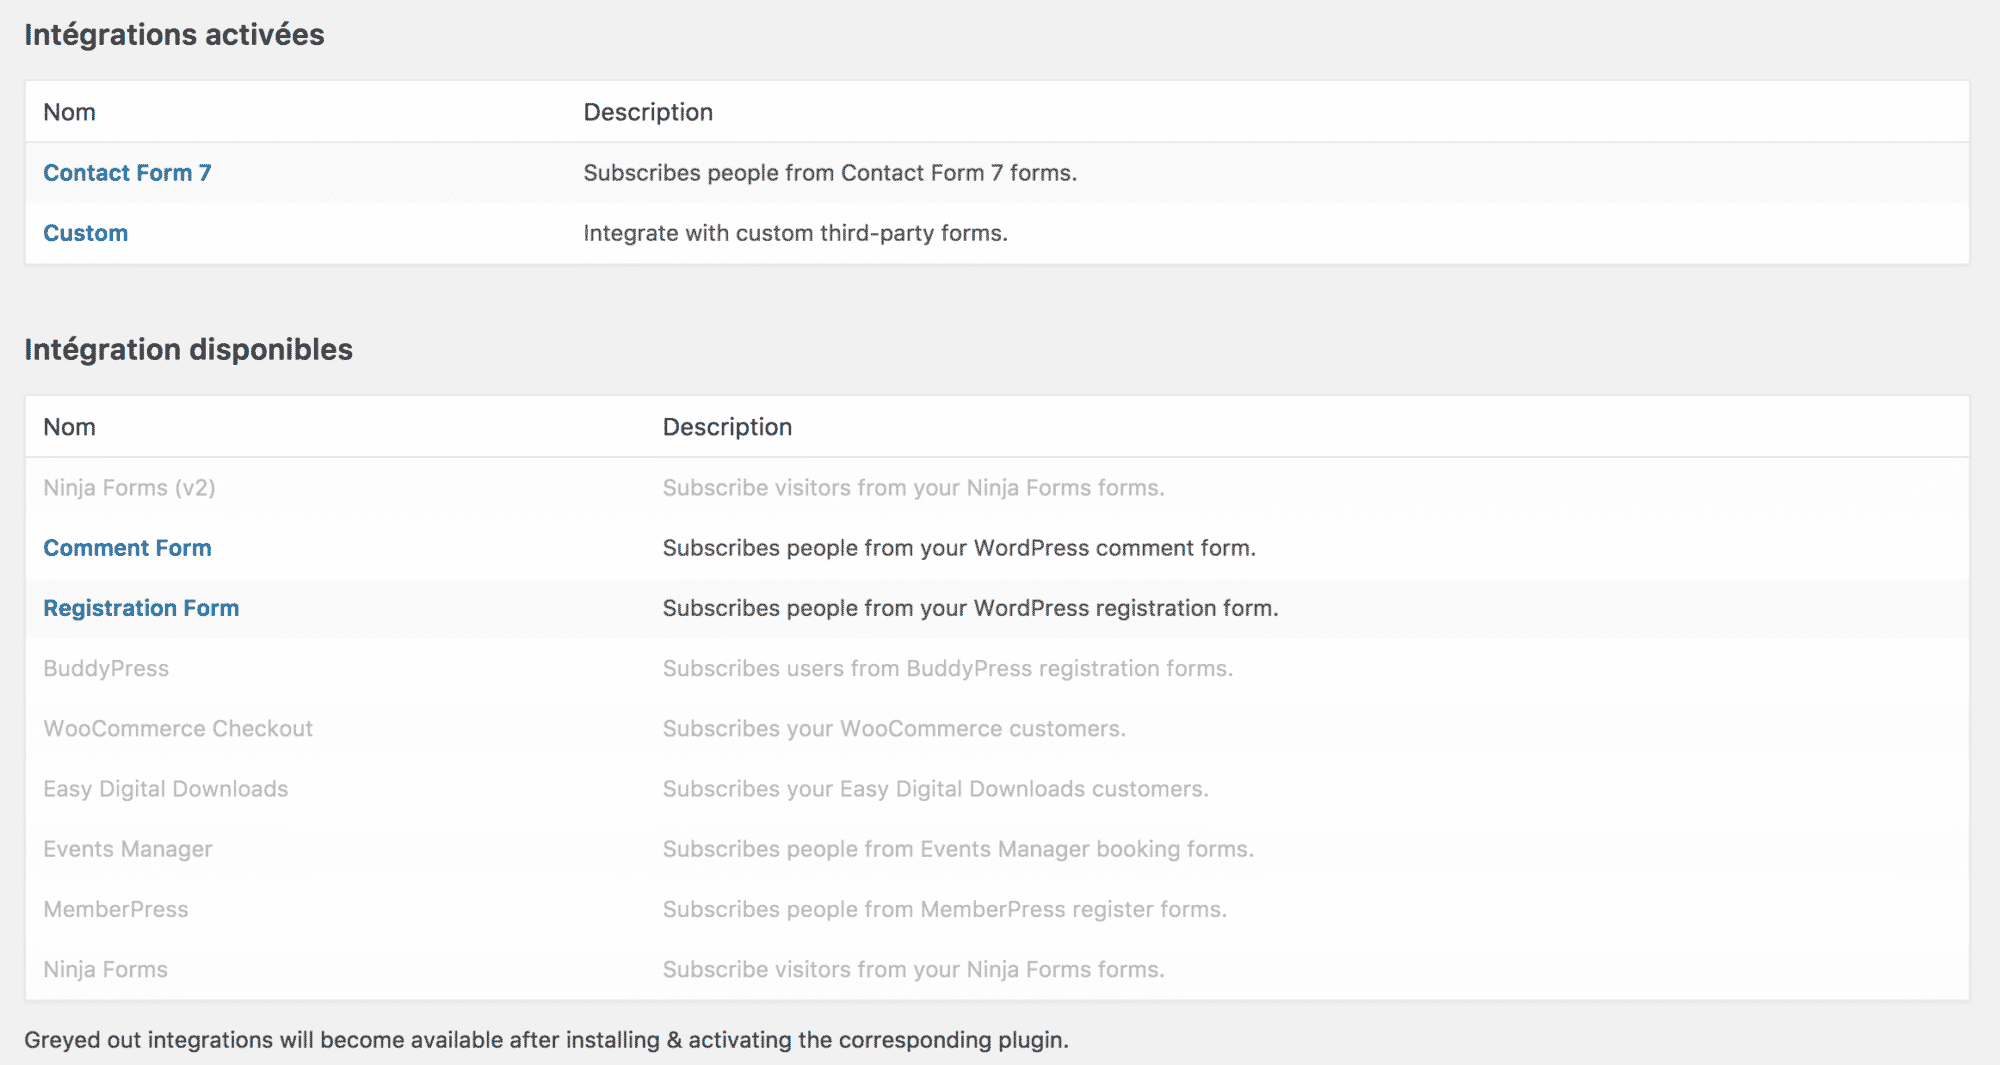
Task: Click the Nom column header in activated integrations
Action: point(69,111)
